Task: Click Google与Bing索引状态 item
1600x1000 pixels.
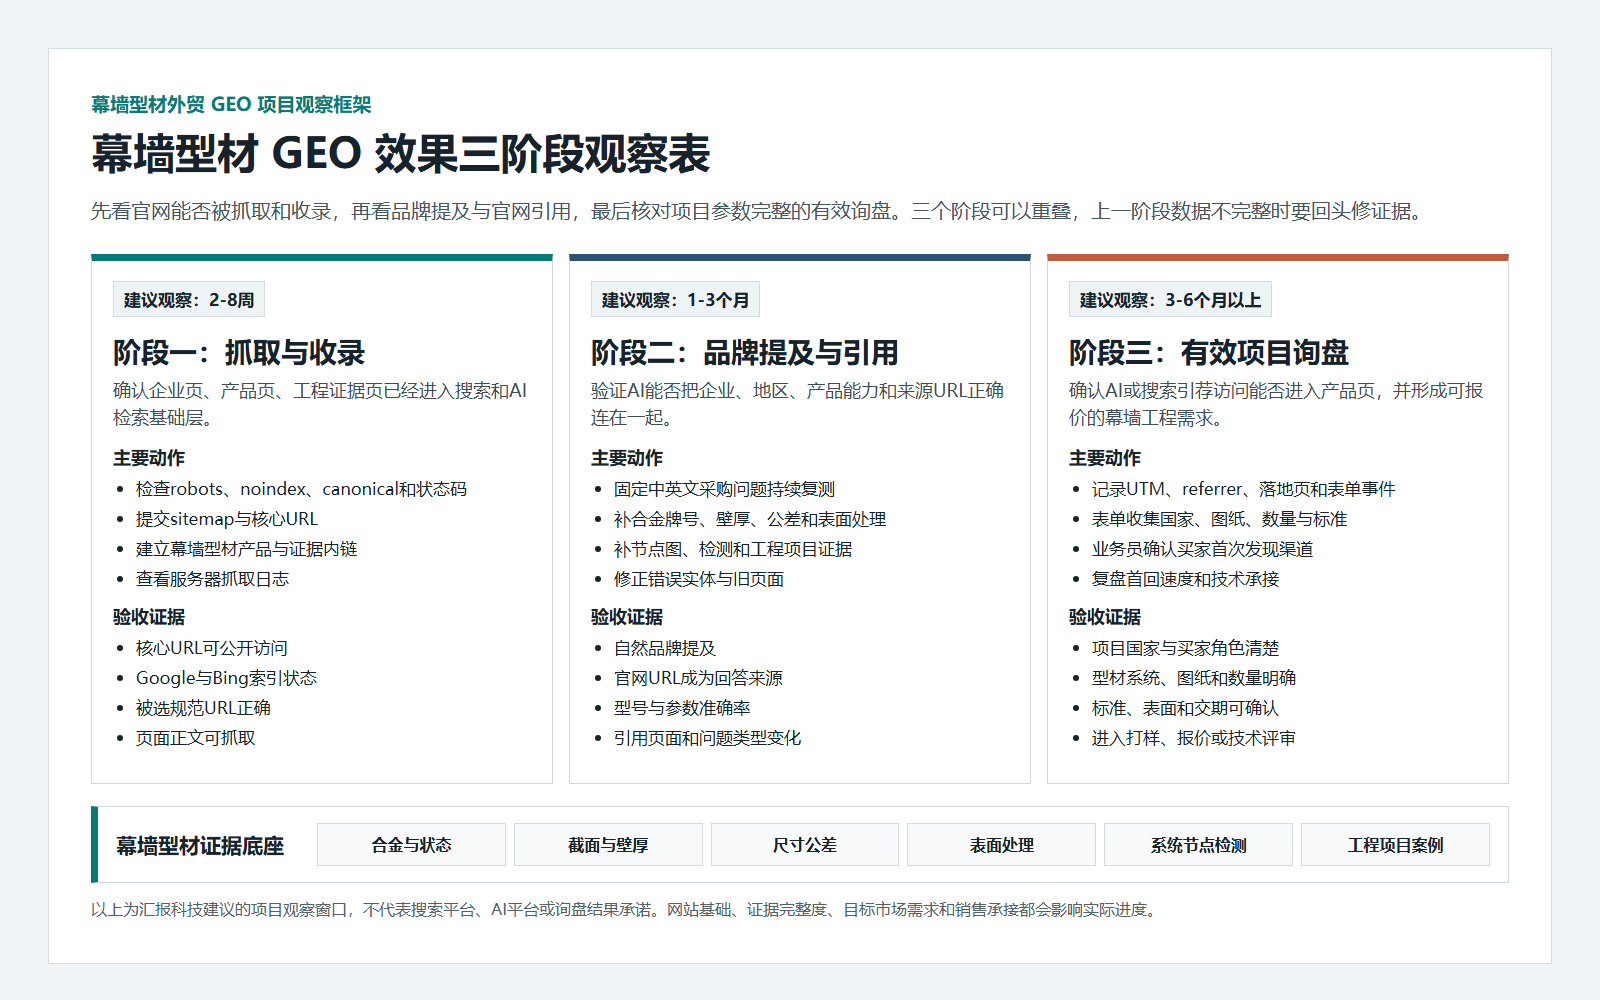Action: coord(226,678)
